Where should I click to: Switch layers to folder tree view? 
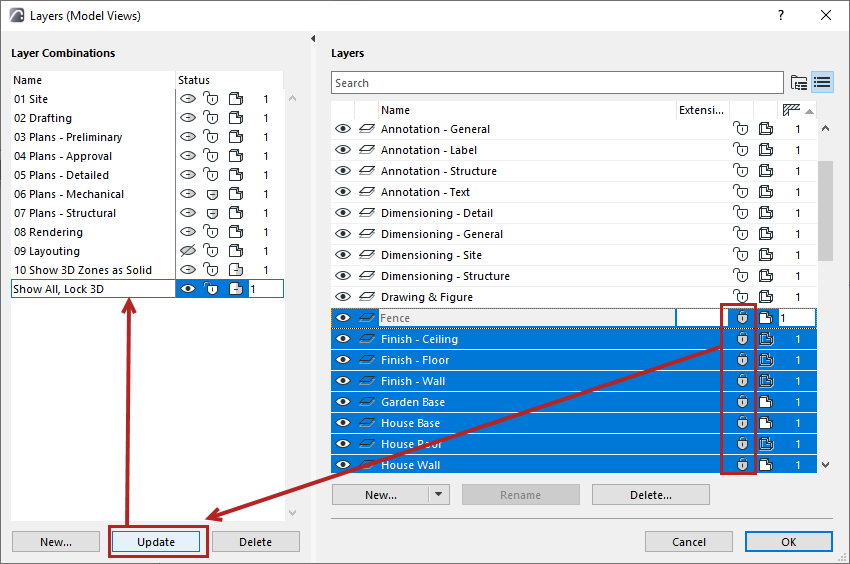[799, 82]
